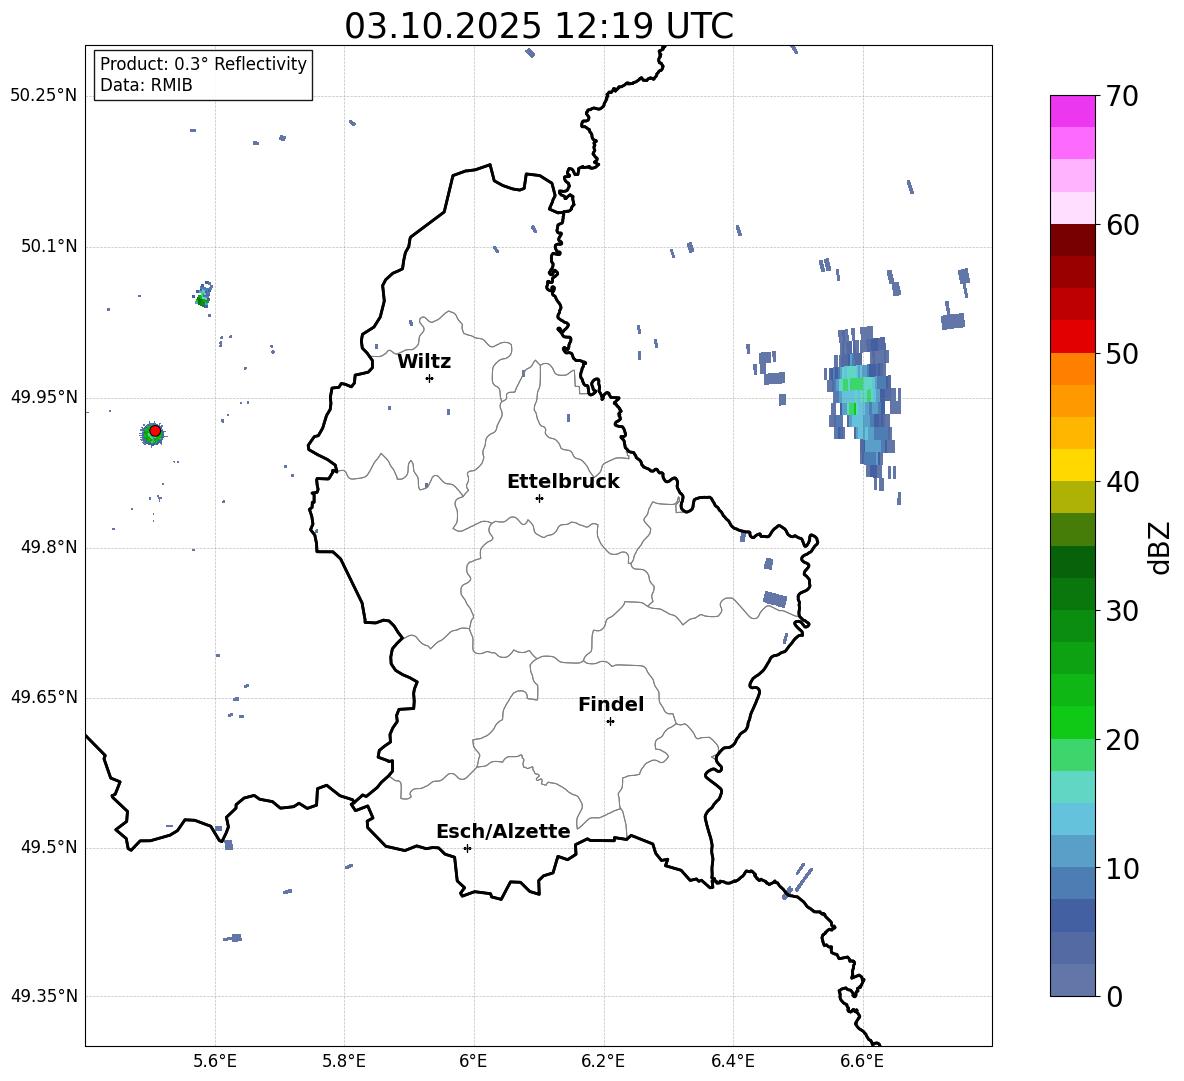The image size is (1184, 1081).
Task: Click the 6.4°E longitude label
Action: tap(732, 1062)
